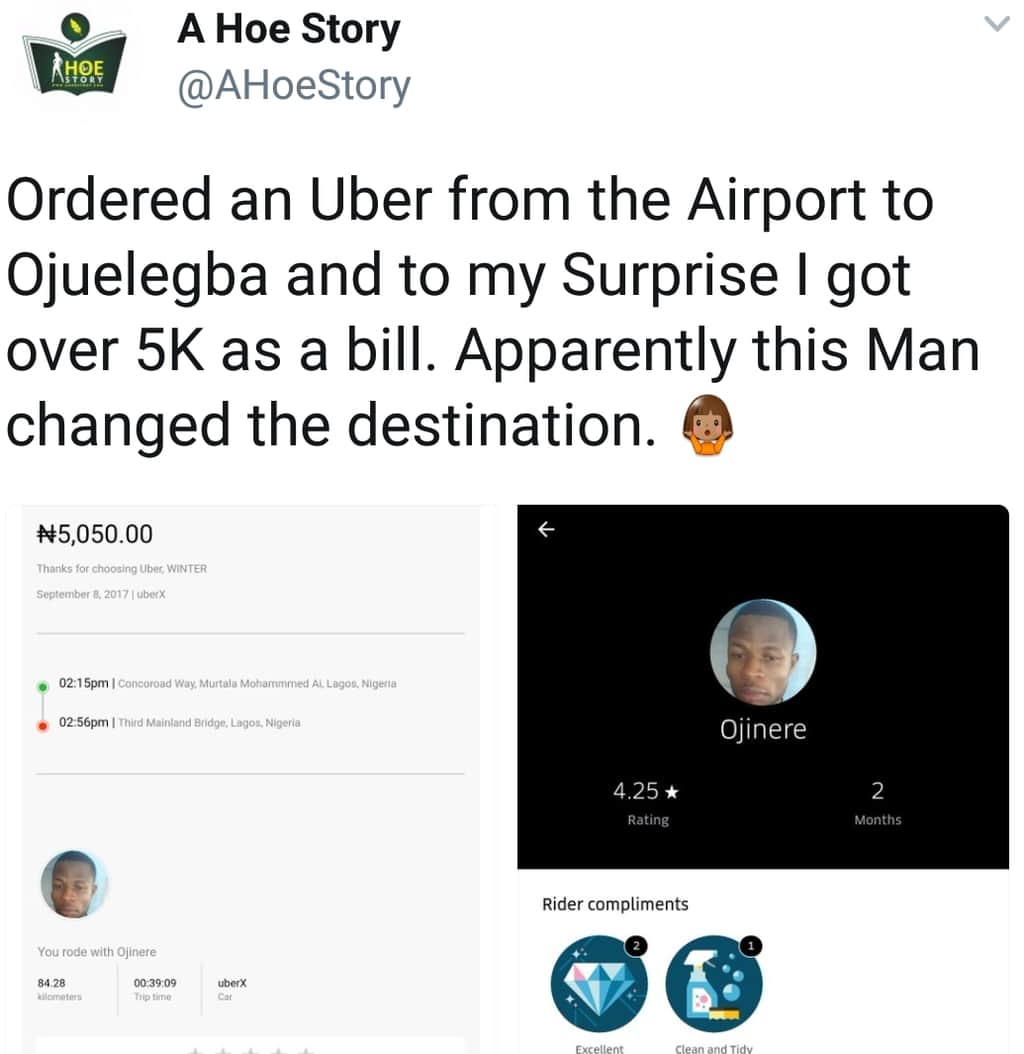Click the Rider compliments heading
1024x1054 pixels.
pos(615,904)
